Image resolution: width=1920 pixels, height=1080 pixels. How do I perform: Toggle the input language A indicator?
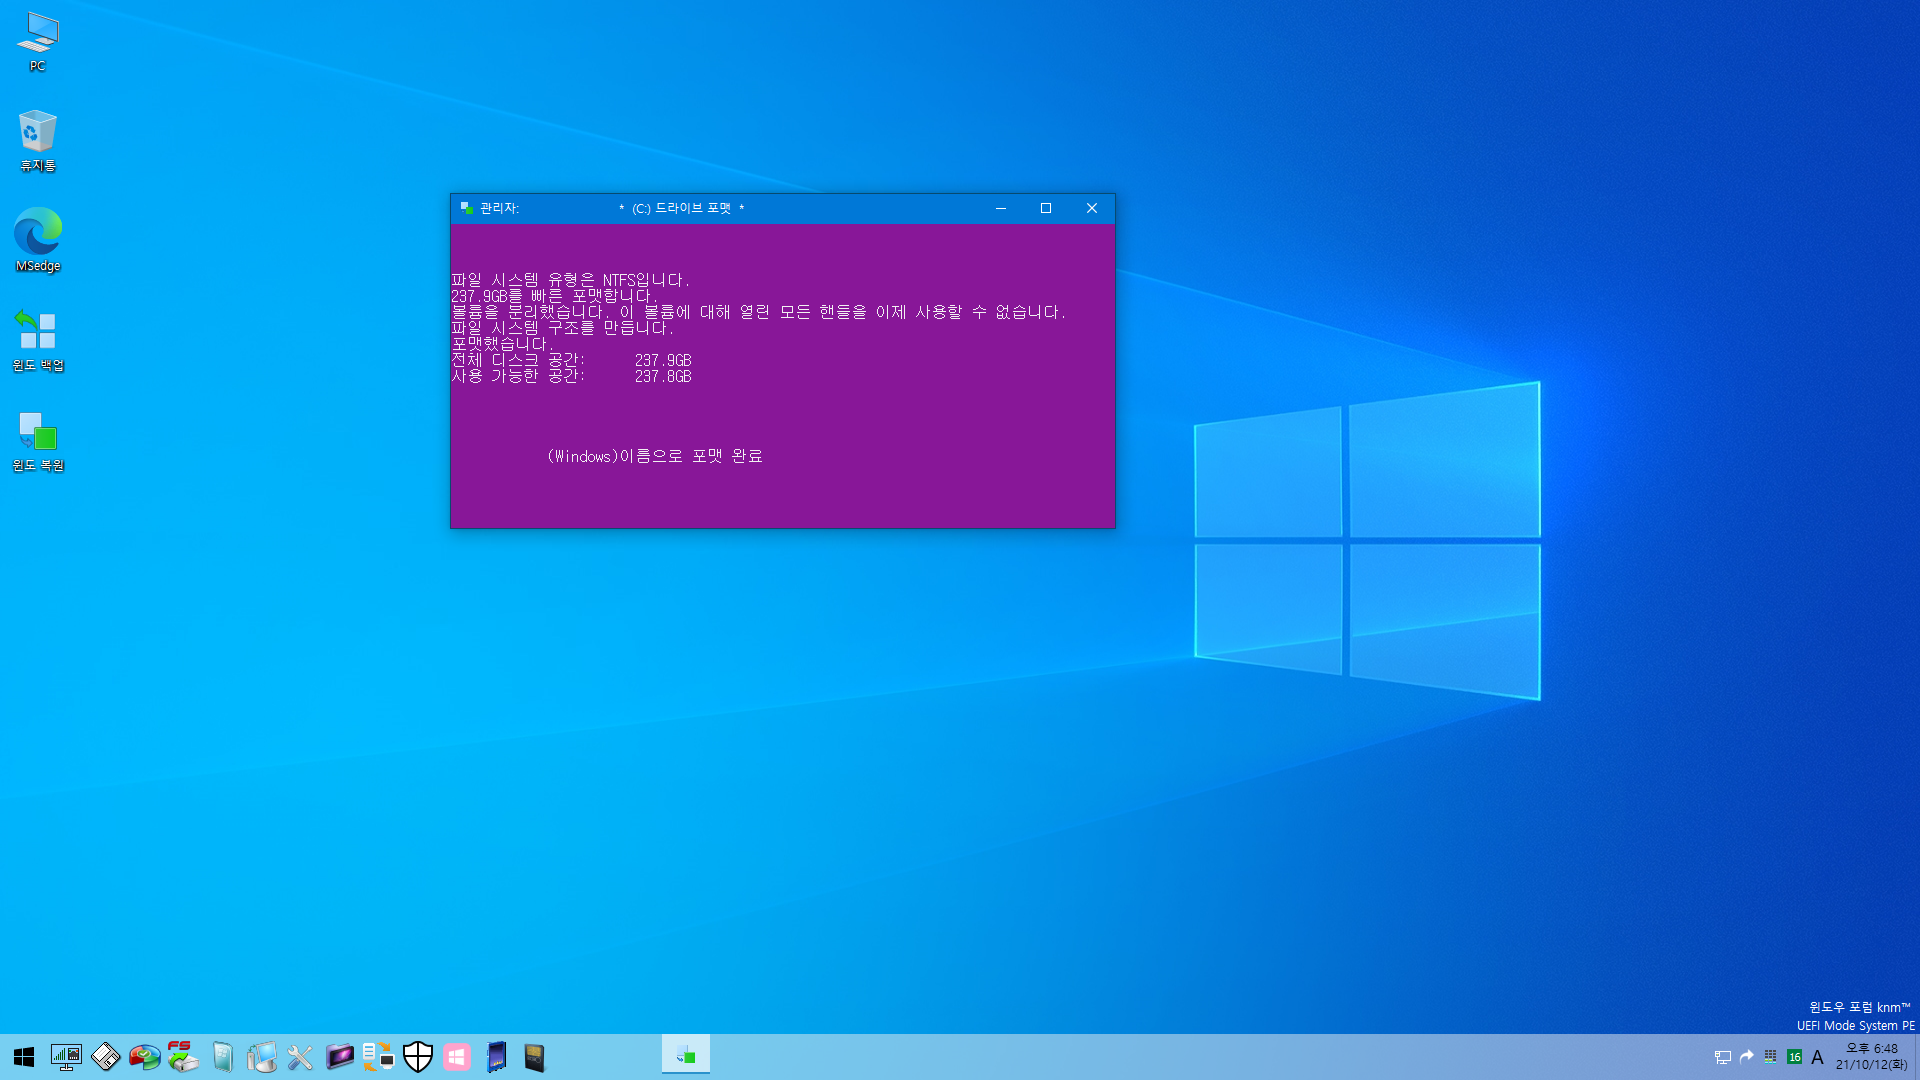[x=1818, y=1057]
